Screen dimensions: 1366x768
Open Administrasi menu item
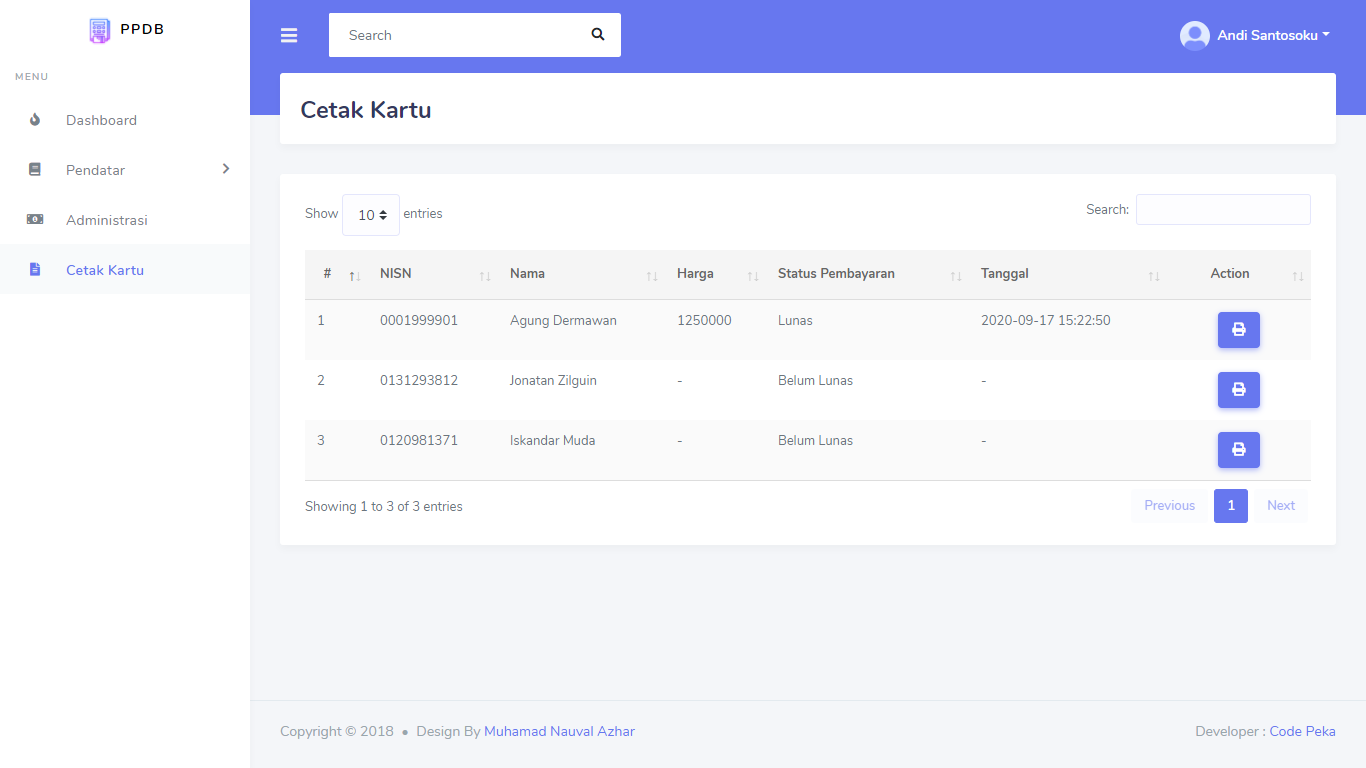click(125, 220)
